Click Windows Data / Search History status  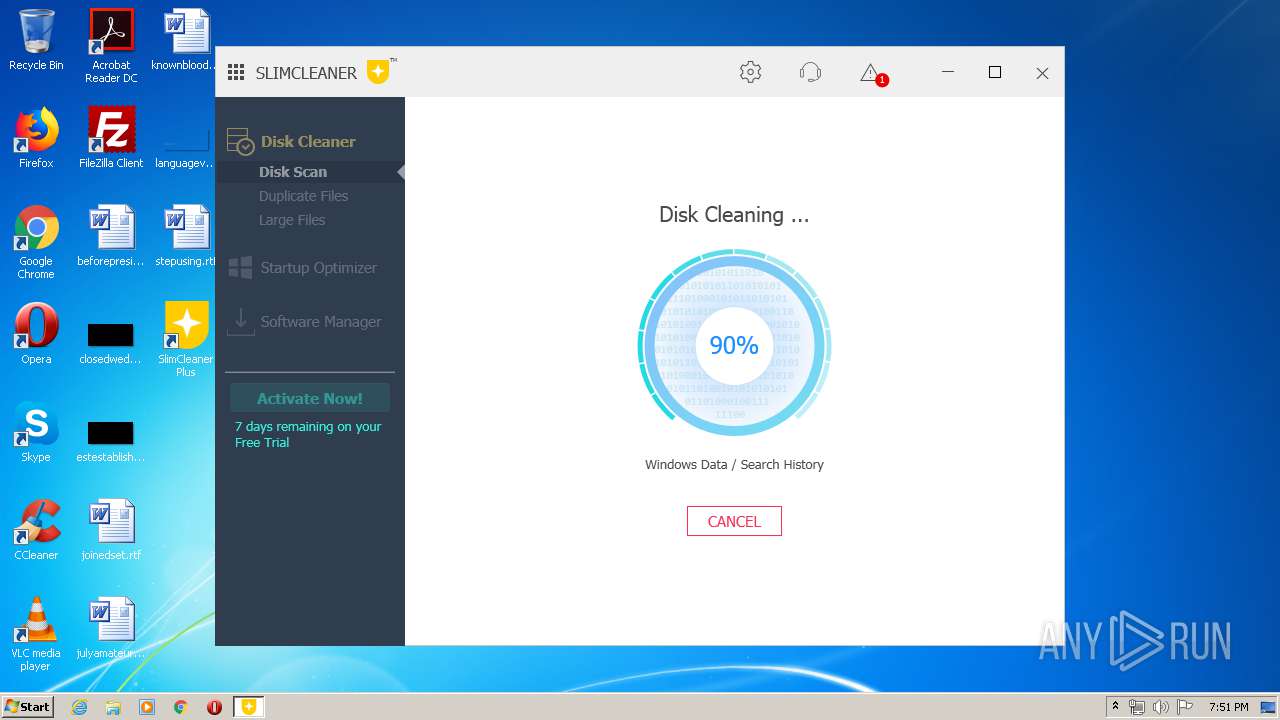[734, 464]
